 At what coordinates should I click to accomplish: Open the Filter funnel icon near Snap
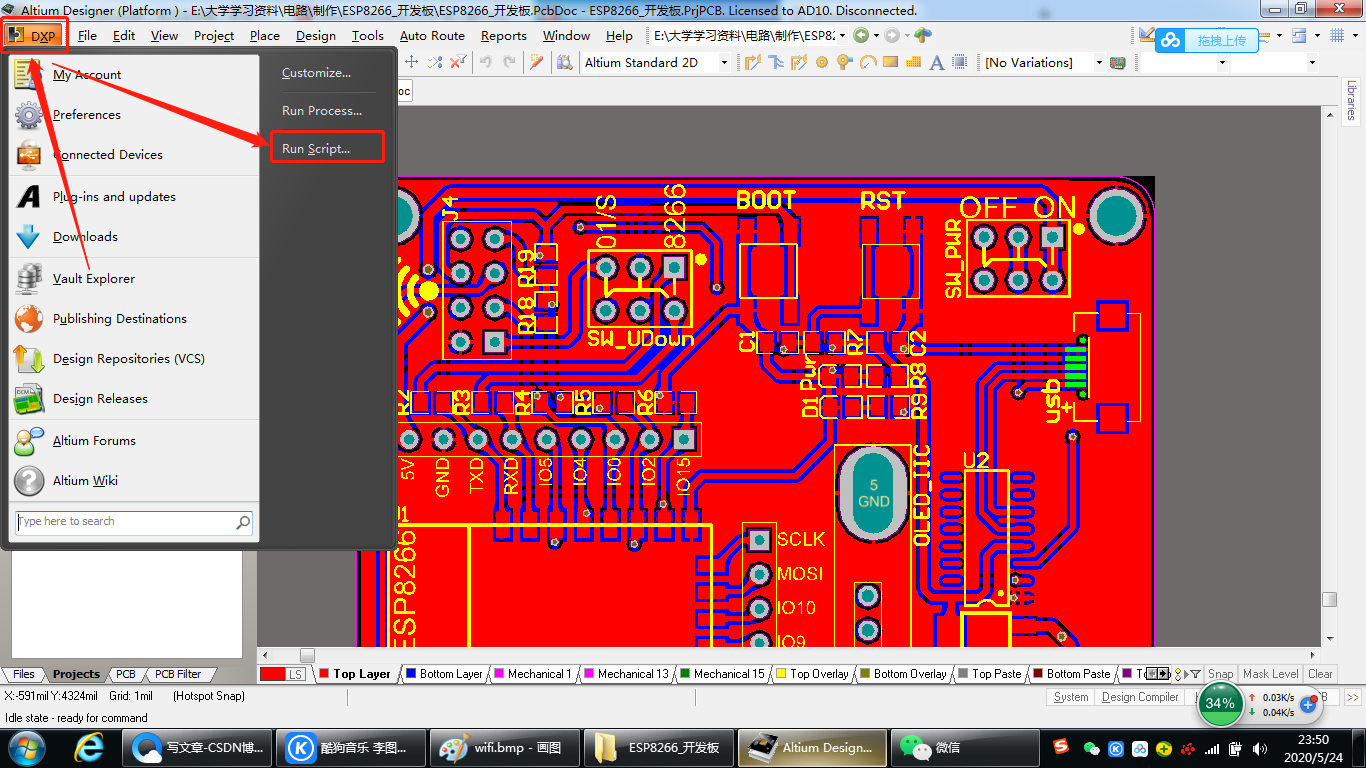[x=1196, y=674]
